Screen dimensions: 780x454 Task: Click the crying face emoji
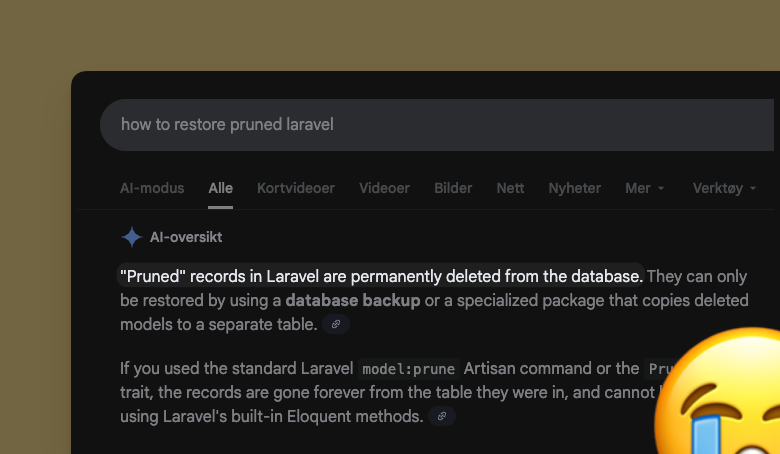722,396
